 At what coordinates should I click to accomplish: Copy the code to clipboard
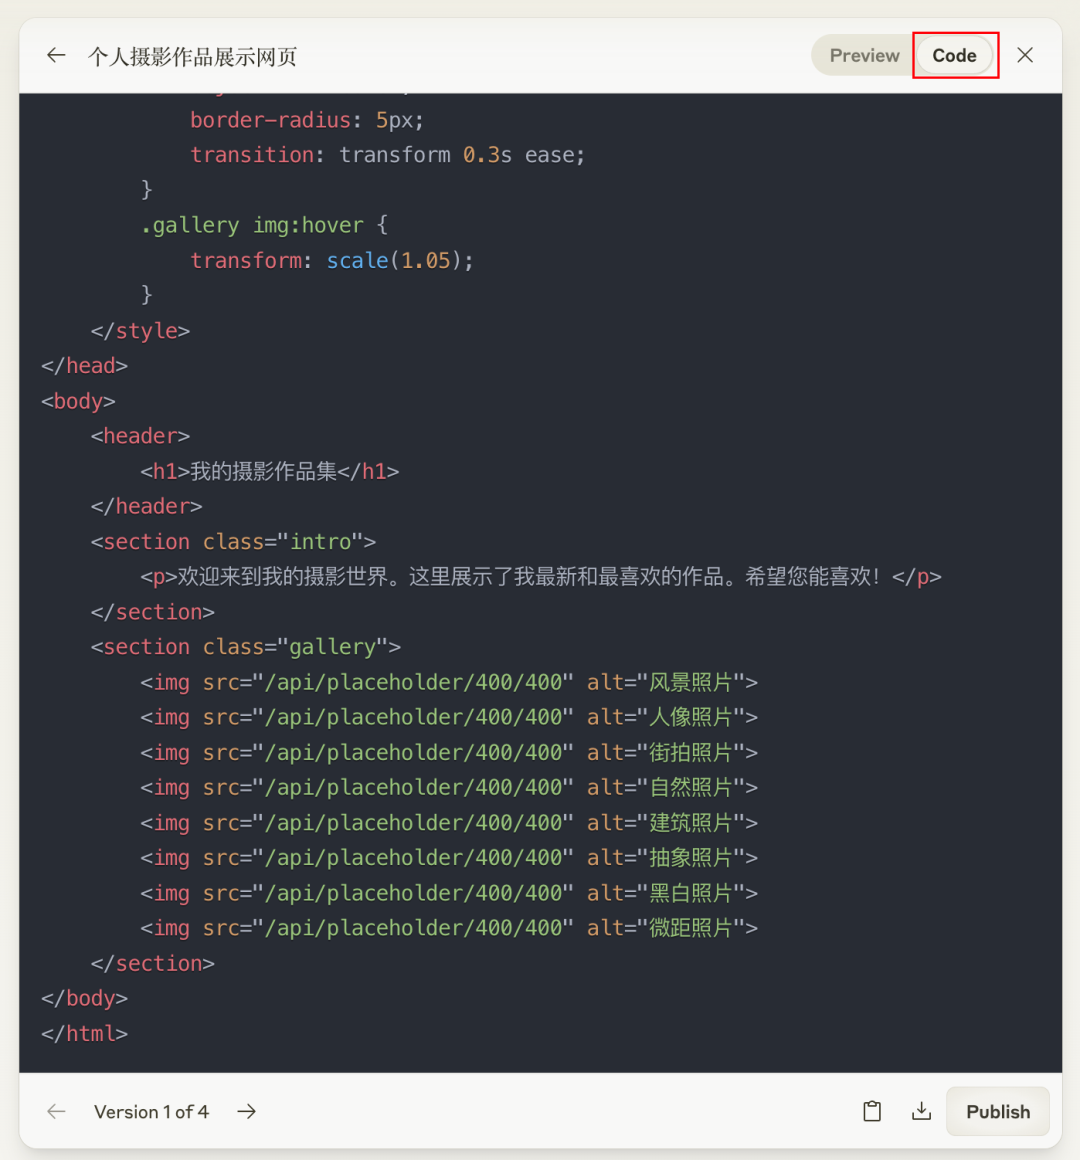coord(871,1111)
